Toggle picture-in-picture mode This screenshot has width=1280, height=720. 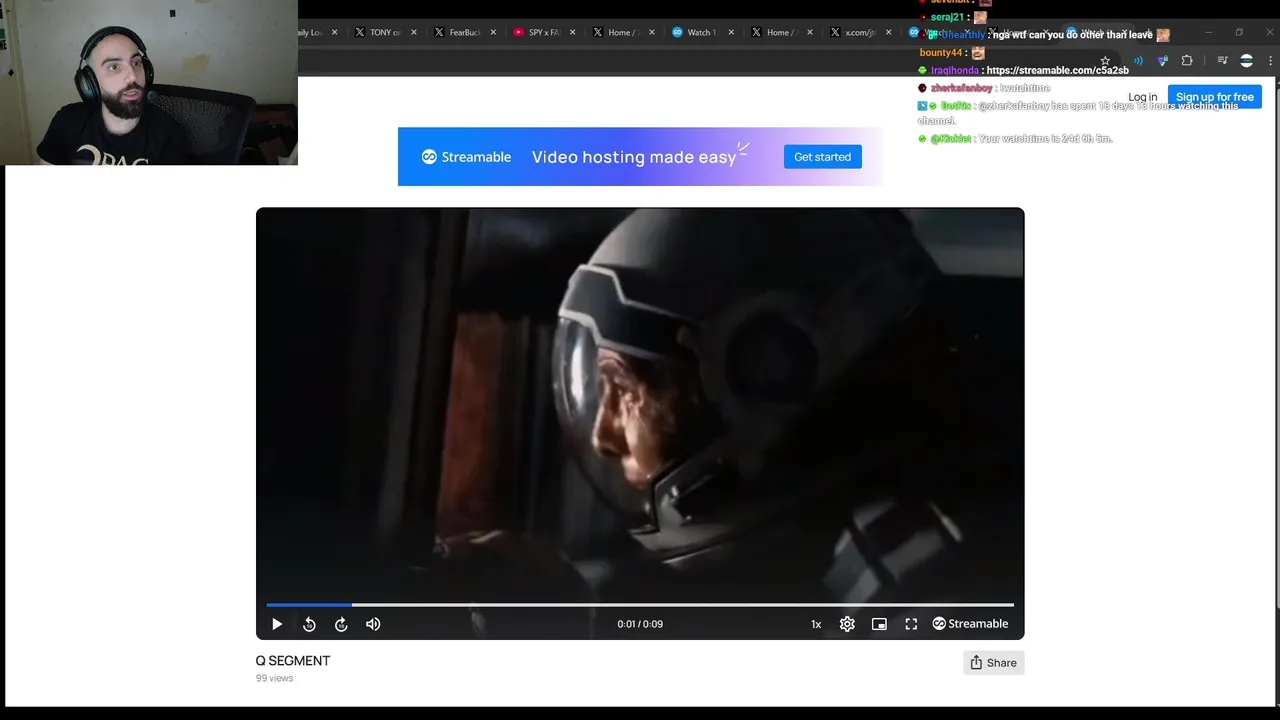pos(879,624)
